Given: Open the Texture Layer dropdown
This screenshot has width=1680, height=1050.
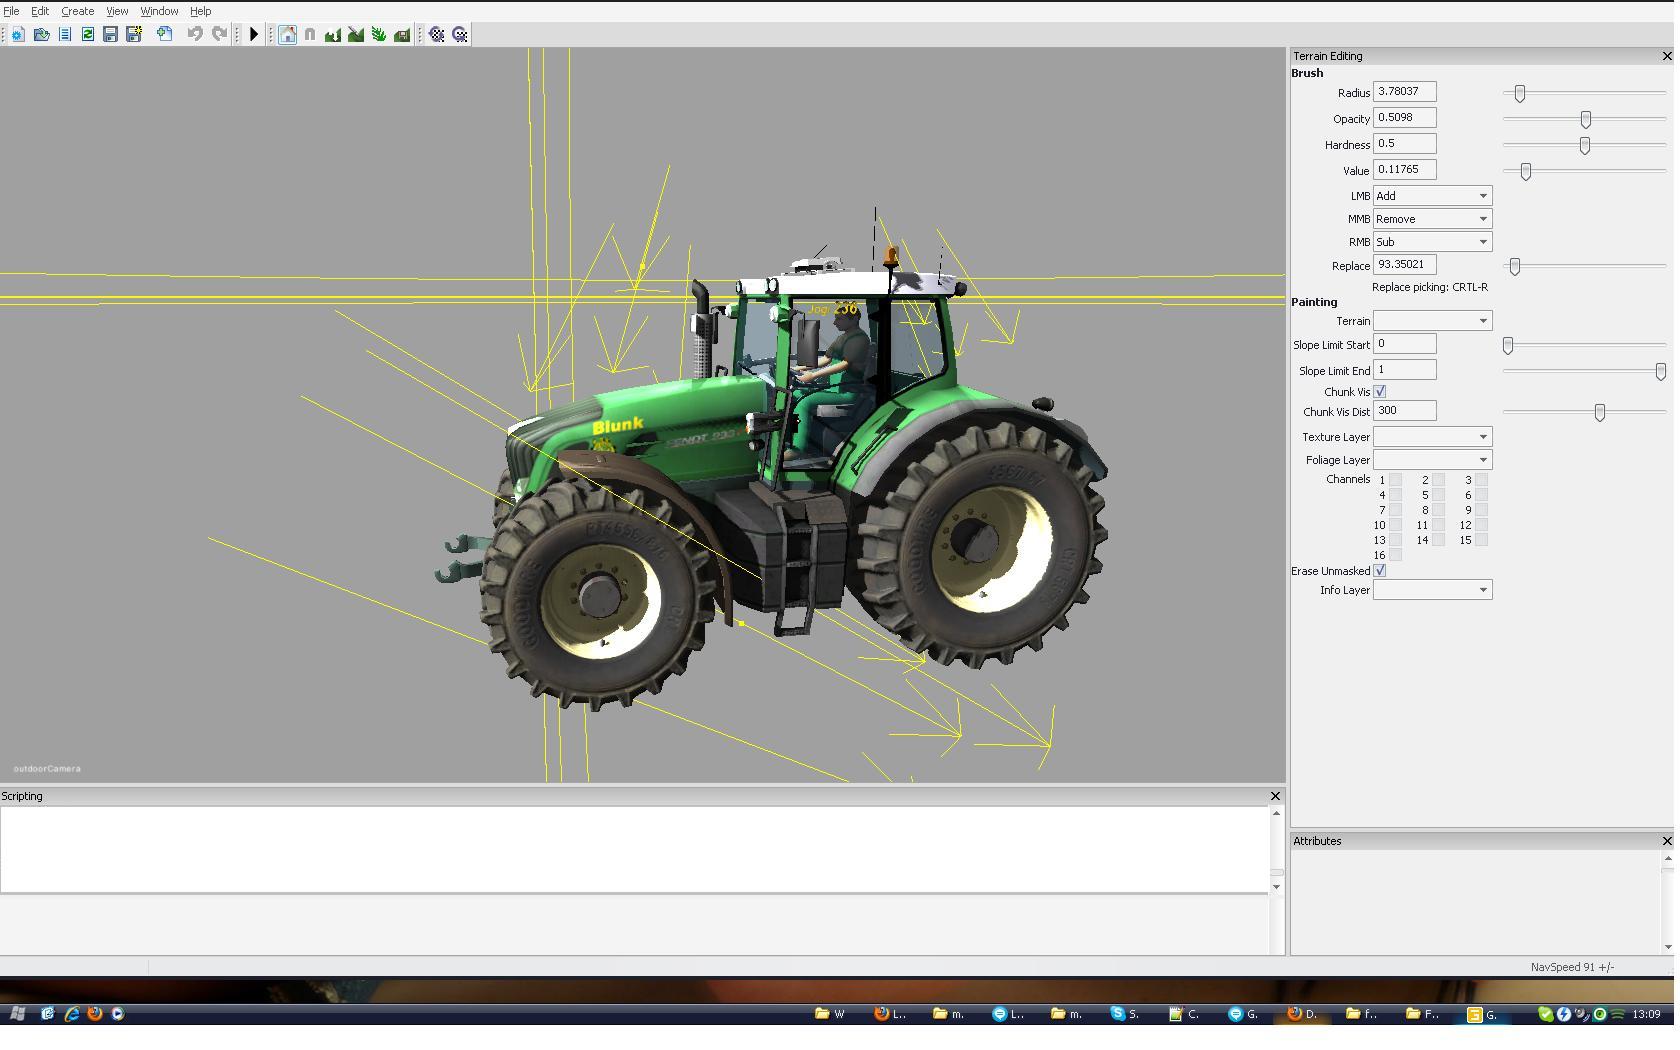Looking at the screenshot, I should 1433,437.
